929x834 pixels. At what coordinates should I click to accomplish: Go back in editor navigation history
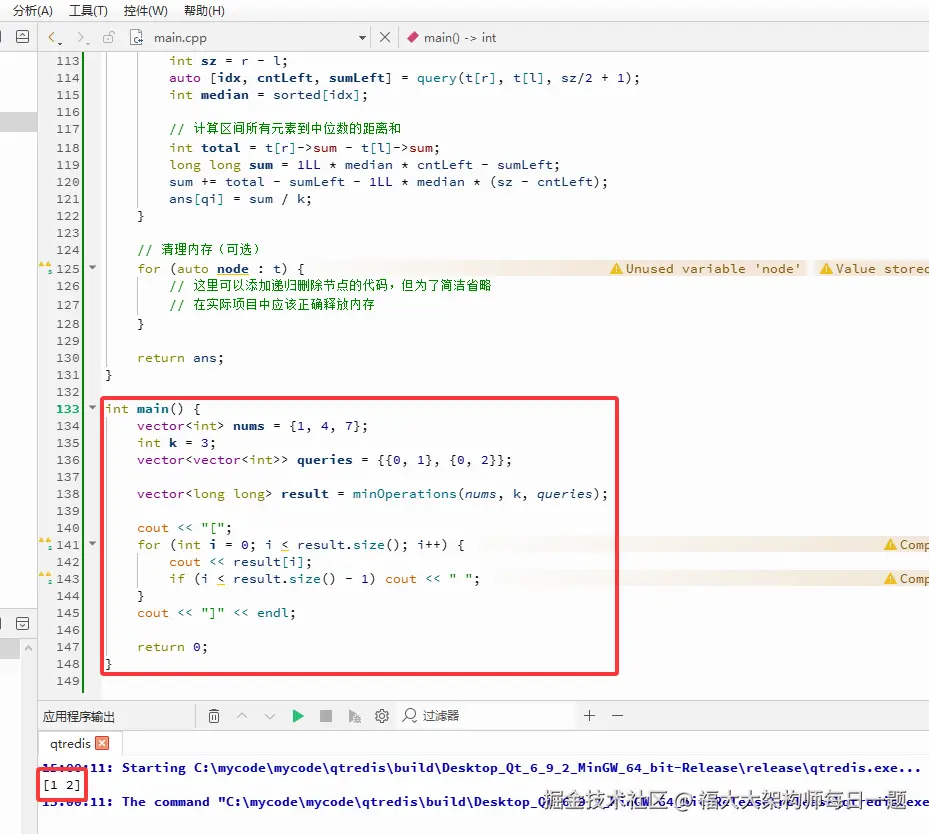pos(53,38)
